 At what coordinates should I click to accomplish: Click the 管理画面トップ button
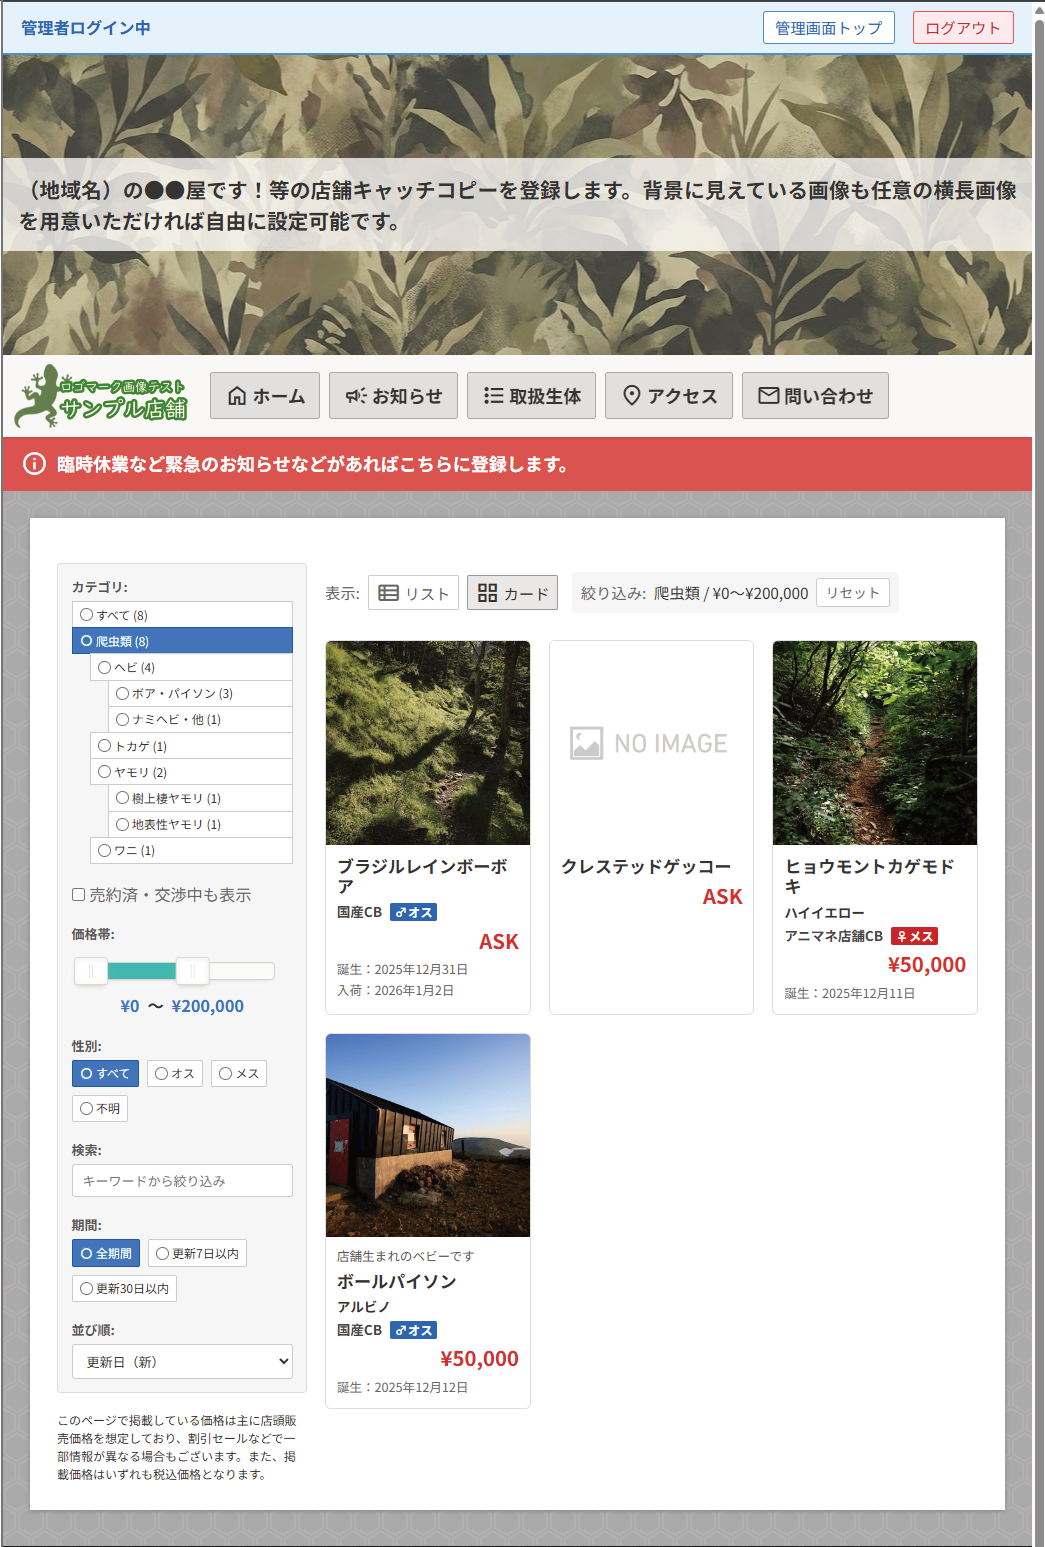pyautogui.click(x=828, y=28)
